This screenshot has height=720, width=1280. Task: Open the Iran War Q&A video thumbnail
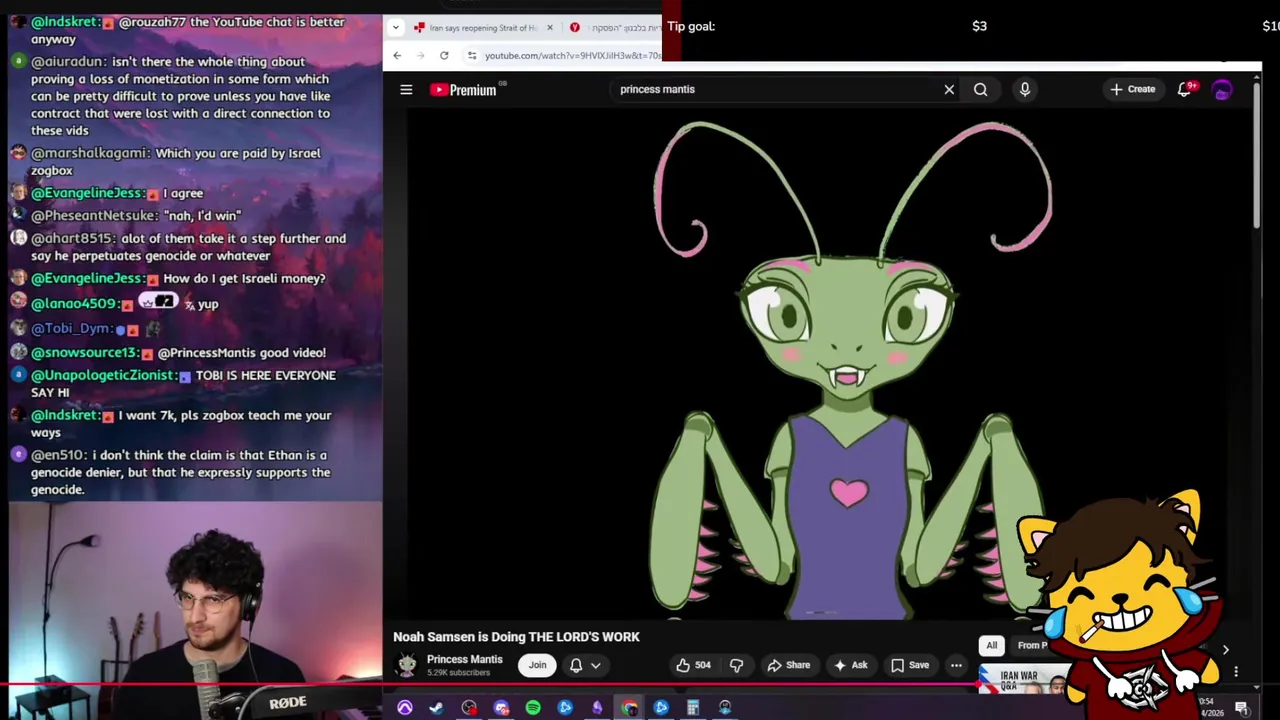[x=1025, y=680]
